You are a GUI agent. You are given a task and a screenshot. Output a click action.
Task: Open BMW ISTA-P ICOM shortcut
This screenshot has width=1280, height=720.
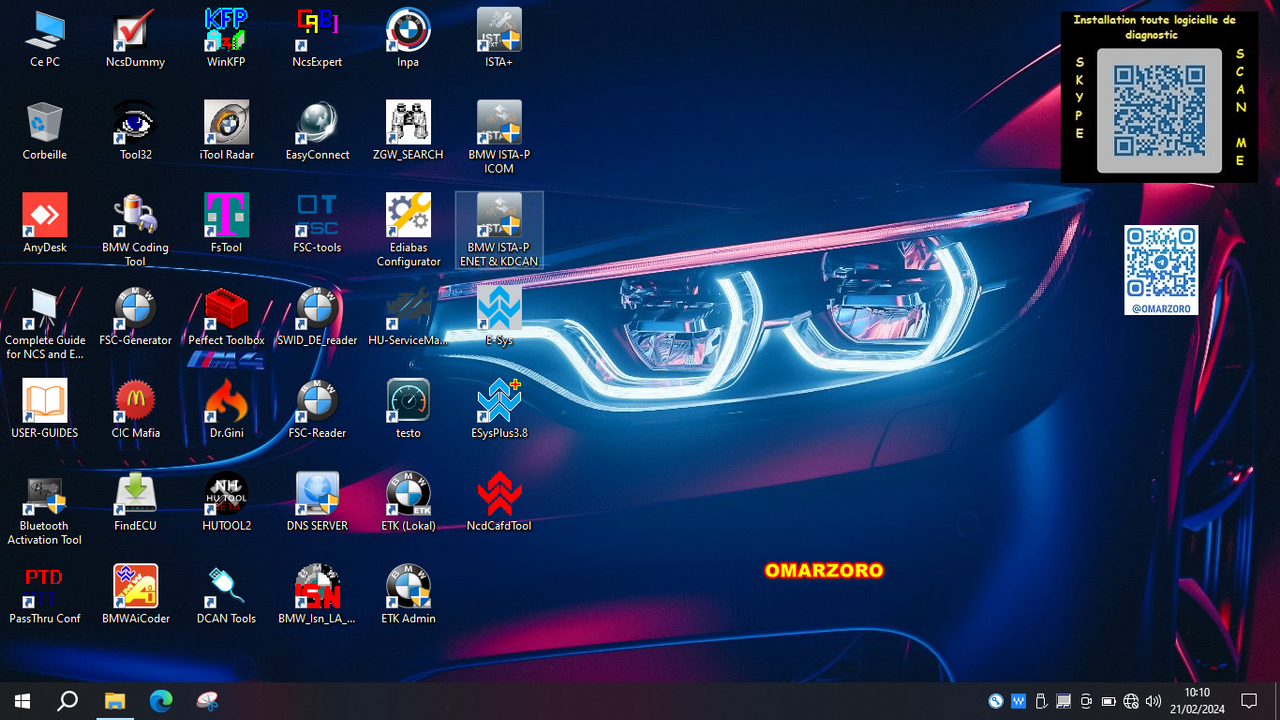[499, 138]
